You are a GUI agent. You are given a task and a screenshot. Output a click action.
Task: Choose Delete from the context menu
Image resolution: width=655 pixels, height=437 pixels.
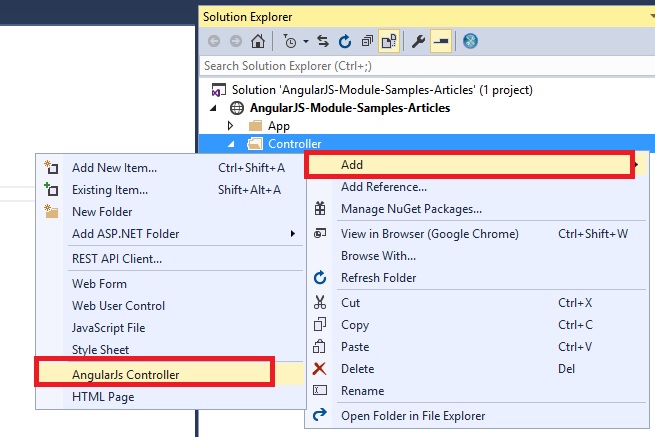358,368
